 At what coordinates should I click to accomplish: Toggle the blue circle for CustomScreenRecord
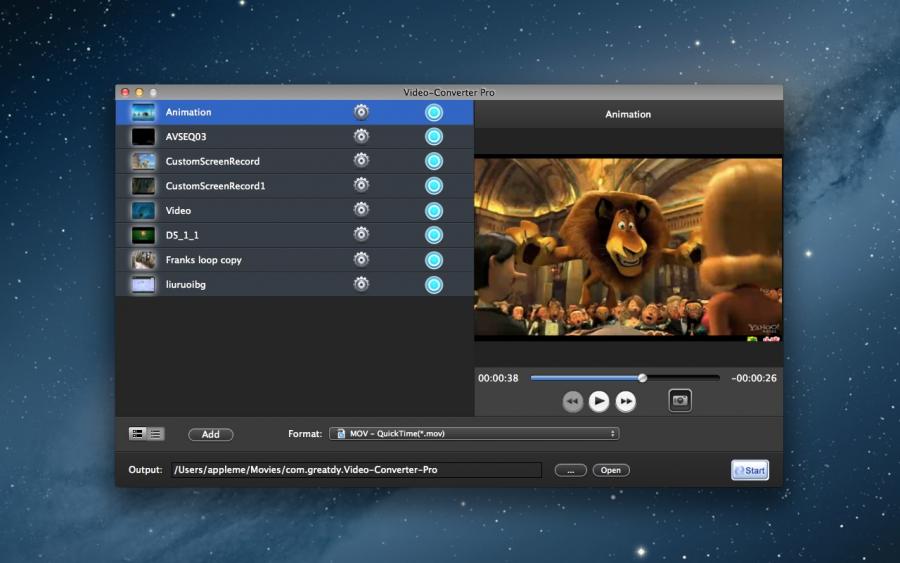tap(434, 161)
